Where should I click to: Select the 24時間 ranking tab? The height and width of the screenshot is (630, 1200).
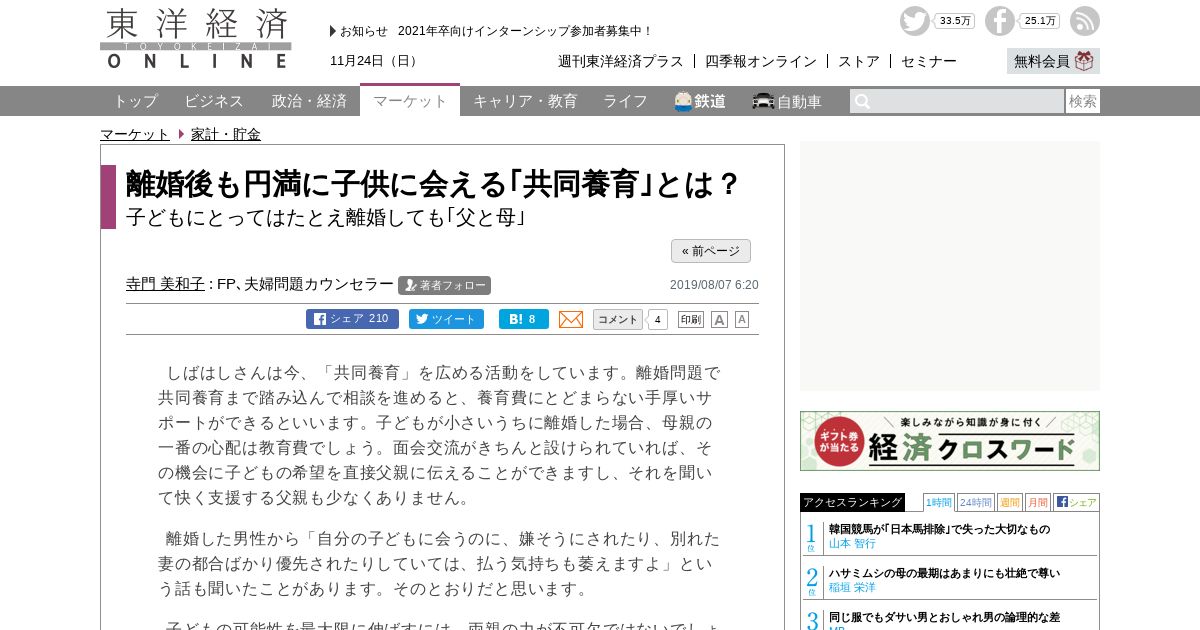click(x=976, y=502)
